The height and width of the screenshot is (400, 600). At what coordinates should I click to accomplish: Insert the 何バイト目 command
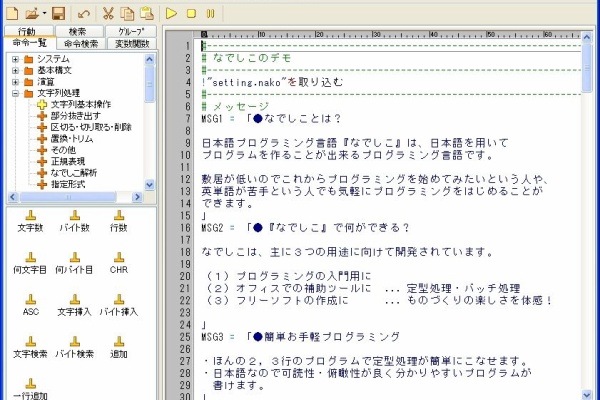[74, 264]
